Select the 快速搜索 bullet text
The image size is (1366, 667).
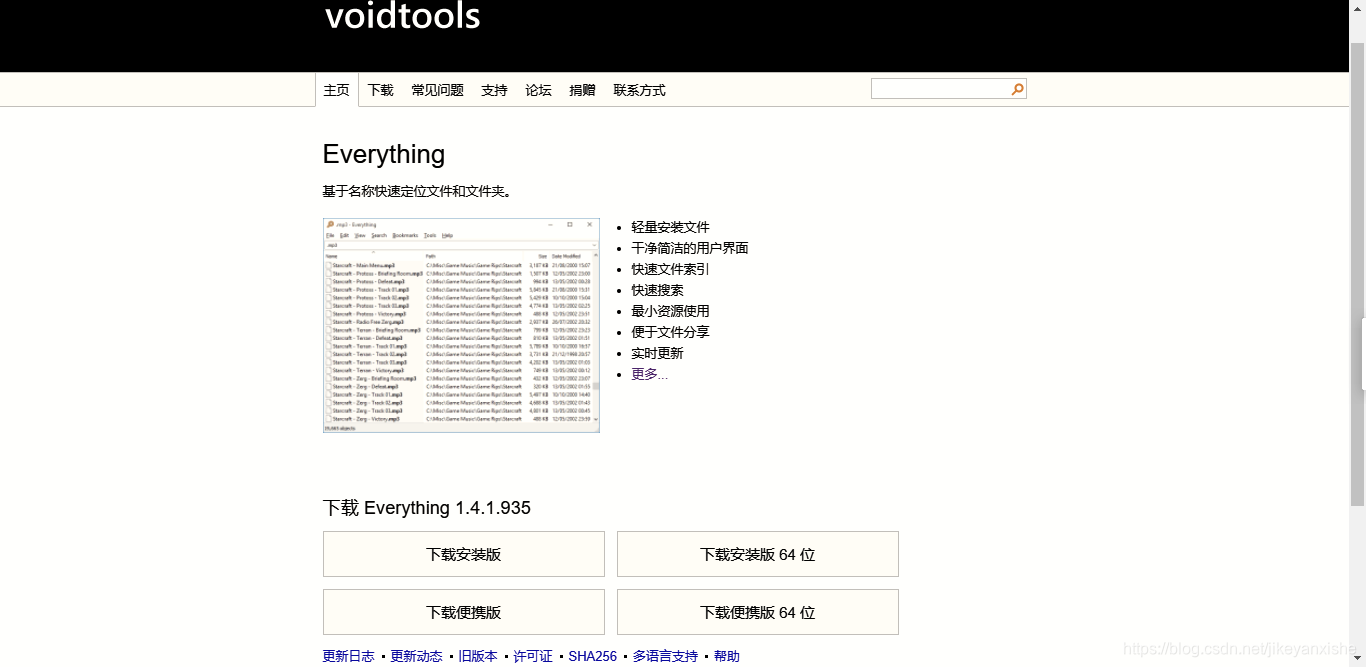point(658,290)
